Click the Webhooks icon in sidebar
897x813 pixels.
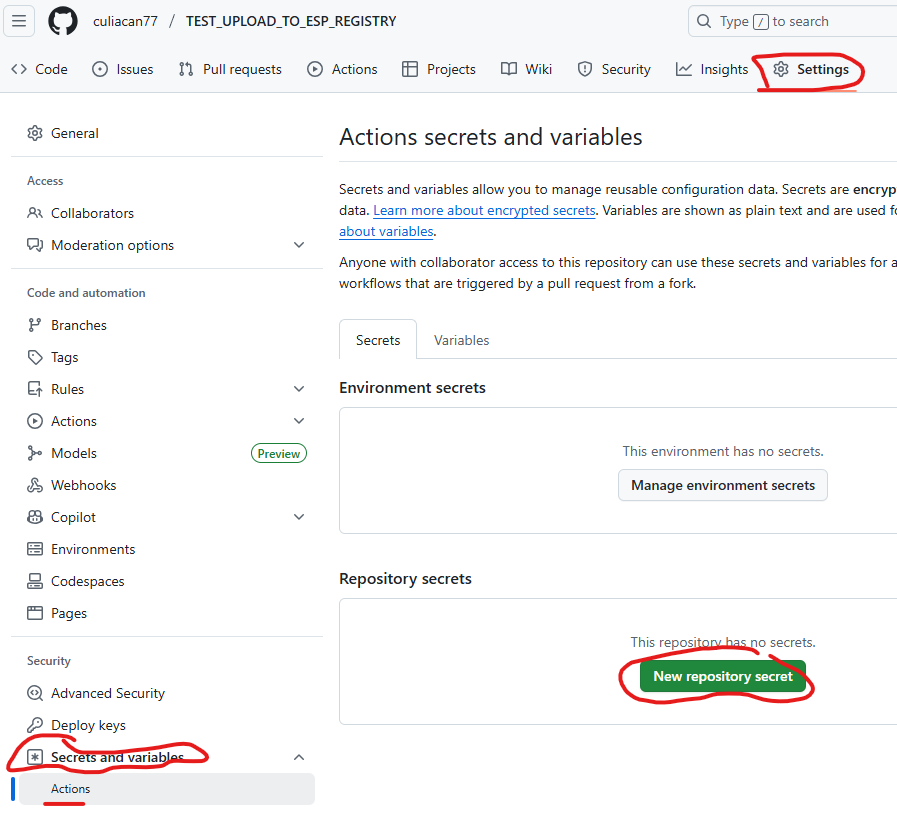pyautogui.click(x=35, y=485)
